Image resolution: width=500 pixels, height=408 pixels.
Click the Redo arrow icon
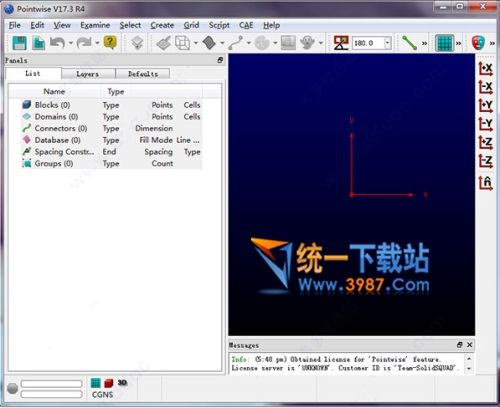[x=84, y=43]
